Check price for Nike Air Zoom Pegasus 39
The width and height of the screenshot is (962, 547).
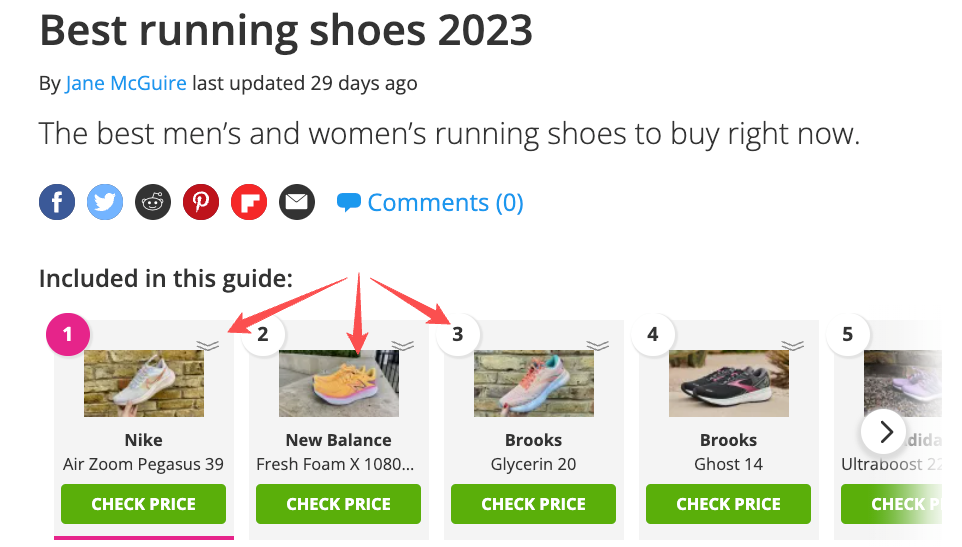144,504
